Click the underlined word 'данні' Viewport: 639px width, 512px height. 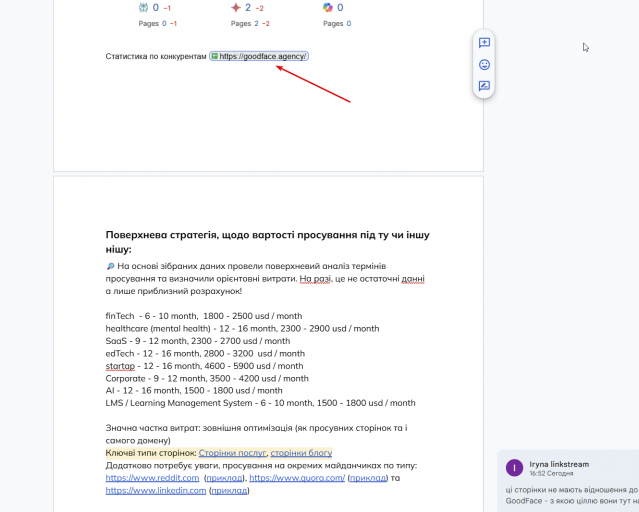tap(413, 279)
